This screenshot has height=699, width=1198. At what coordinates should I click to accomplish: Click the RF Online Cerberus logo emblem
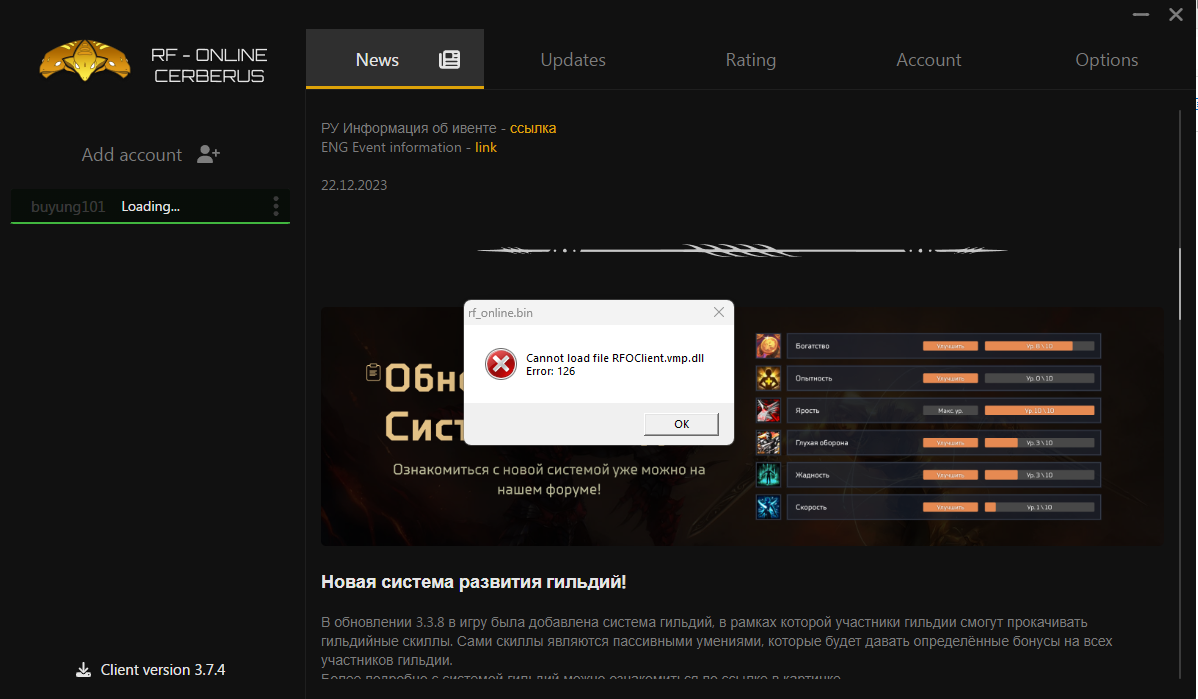pos(85,60)
